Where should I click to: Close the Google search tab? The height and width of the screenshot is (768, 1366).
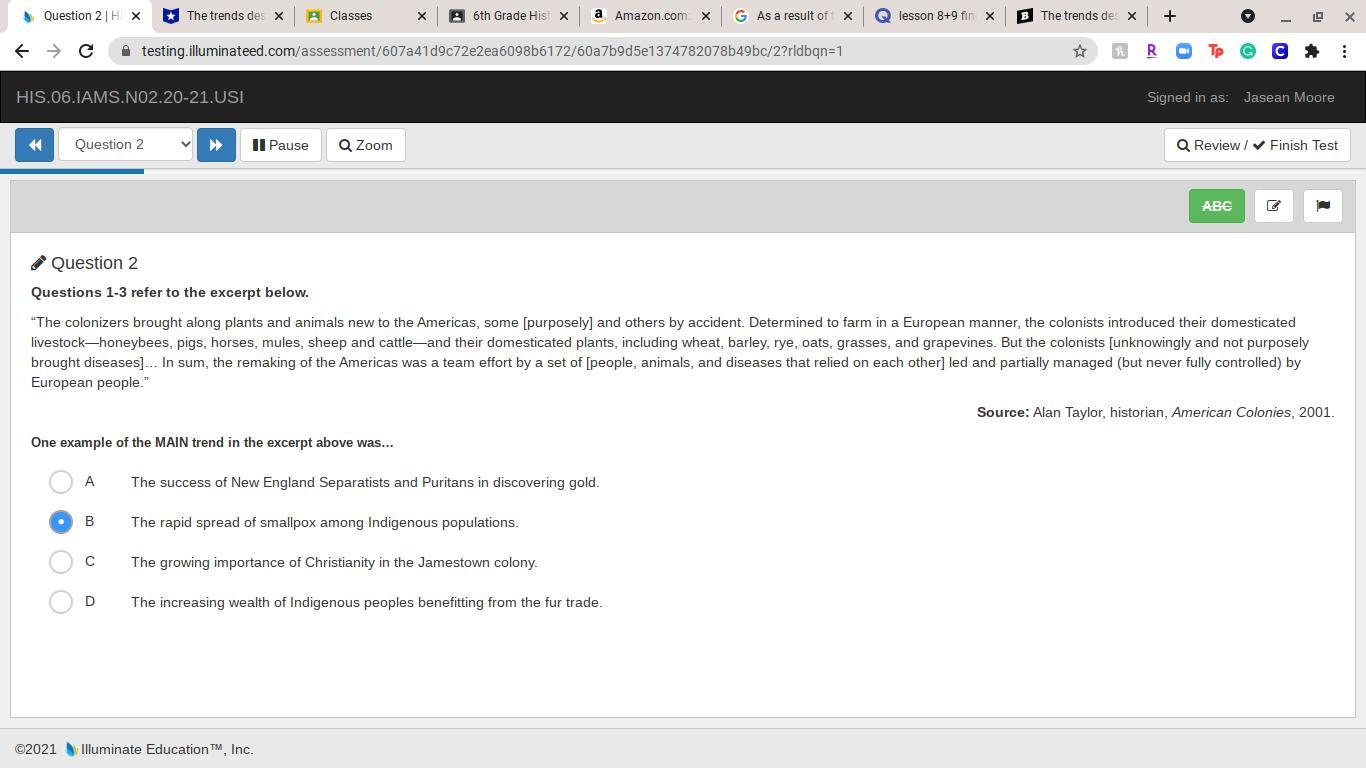(848, 16)
